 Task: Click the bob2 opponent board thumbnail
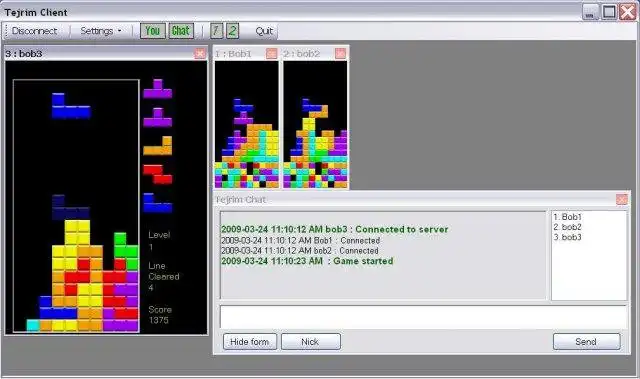pyautogui.click(x=316, y=124)
